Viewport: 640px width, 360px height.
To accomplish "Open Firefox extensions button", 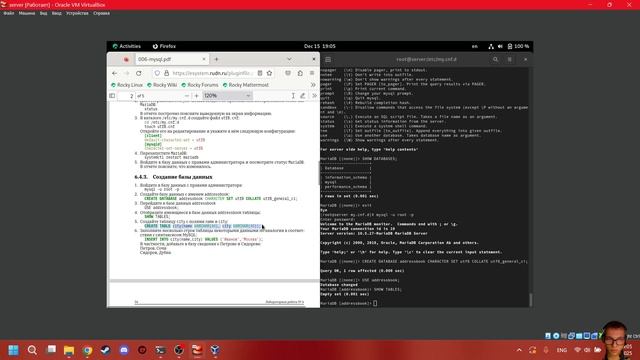I will (300, 73).
